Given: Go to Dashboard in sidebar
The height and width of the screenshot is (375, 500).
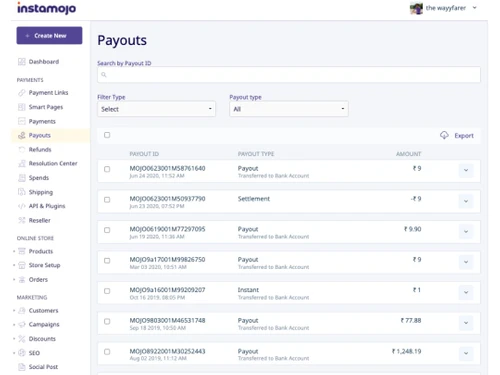Looking at the screenshot, I should click(x=44, y=62).
